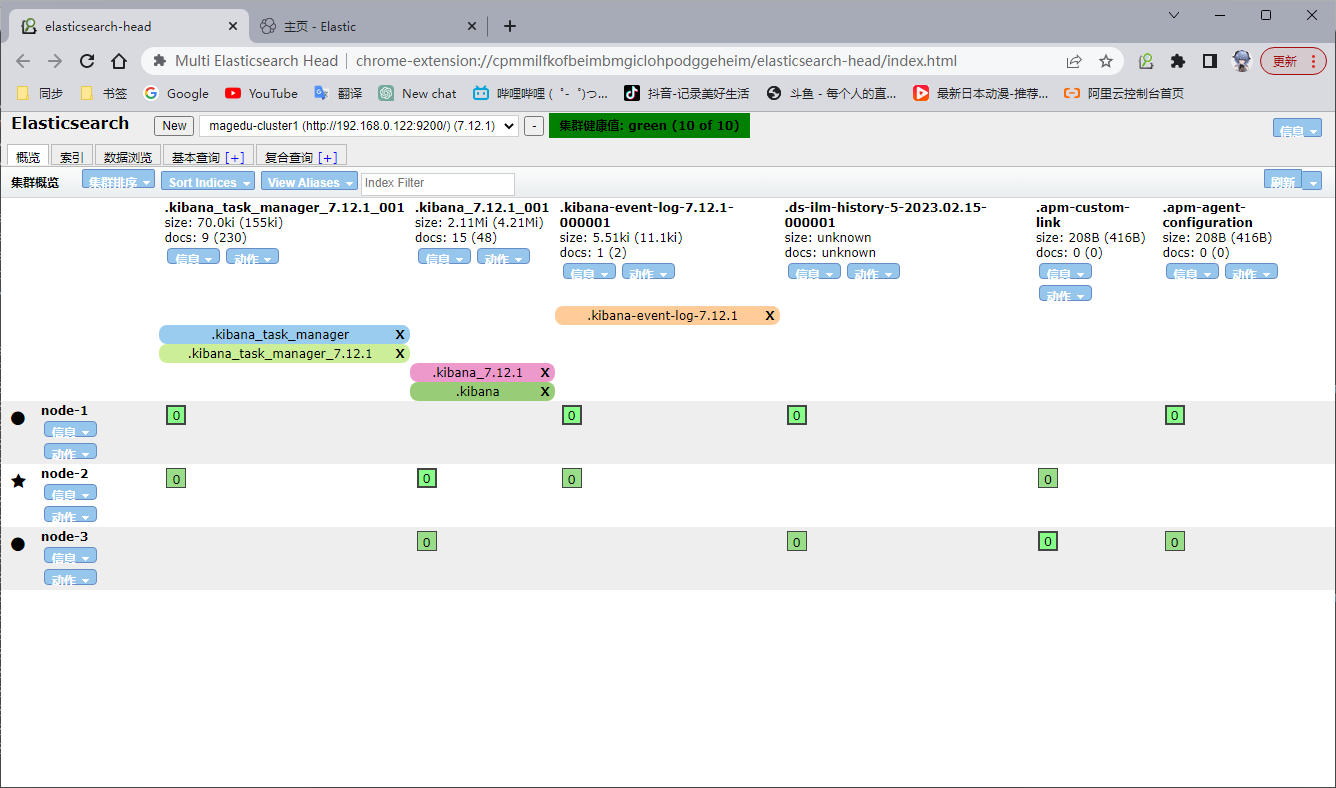
Task: Bookmark page with the star icon
Action: tap(1106, 61)
